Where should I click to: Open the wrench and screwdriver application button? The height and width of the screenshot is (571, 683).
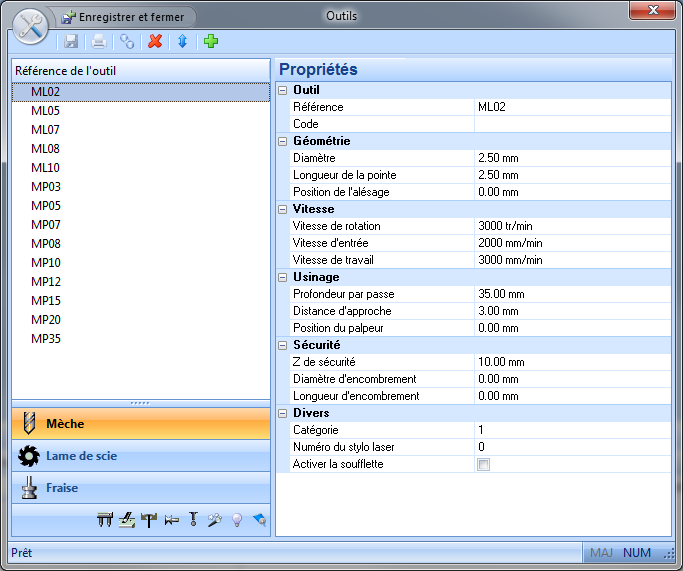30,24
